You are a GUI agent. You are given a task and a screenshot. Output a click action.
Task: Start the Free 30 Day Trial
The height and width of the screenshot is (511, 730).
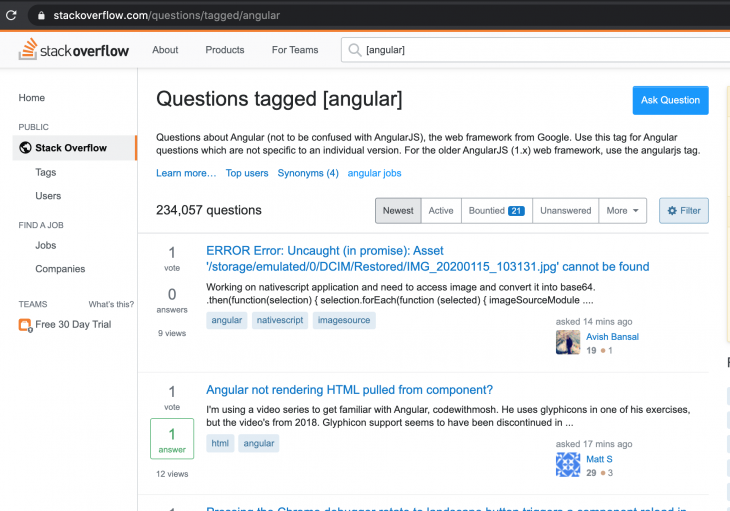[73, 324]
